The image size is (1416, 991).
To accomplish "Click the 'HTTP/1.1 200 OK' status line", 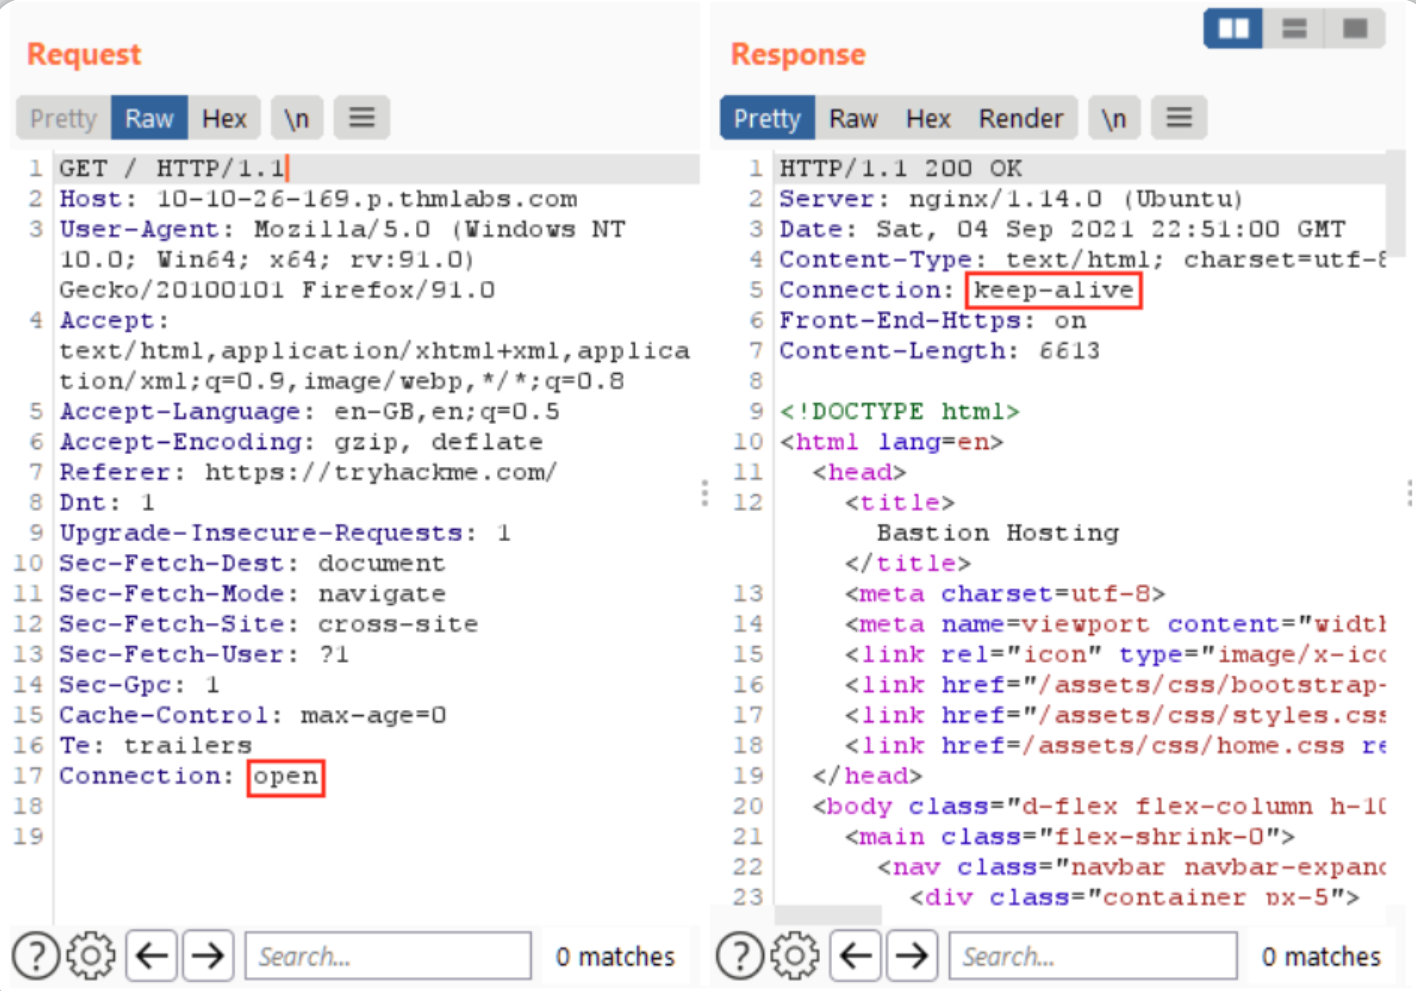I will [901, 168].
